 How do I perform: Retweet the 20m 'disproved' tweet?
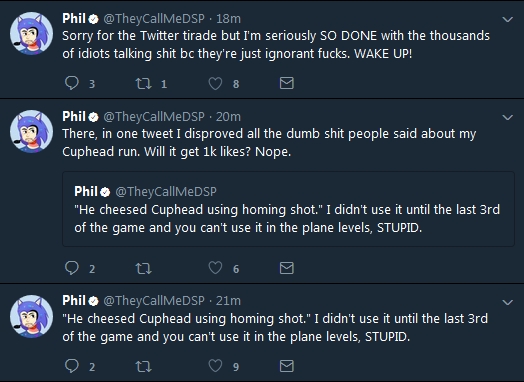click(143, 268)
